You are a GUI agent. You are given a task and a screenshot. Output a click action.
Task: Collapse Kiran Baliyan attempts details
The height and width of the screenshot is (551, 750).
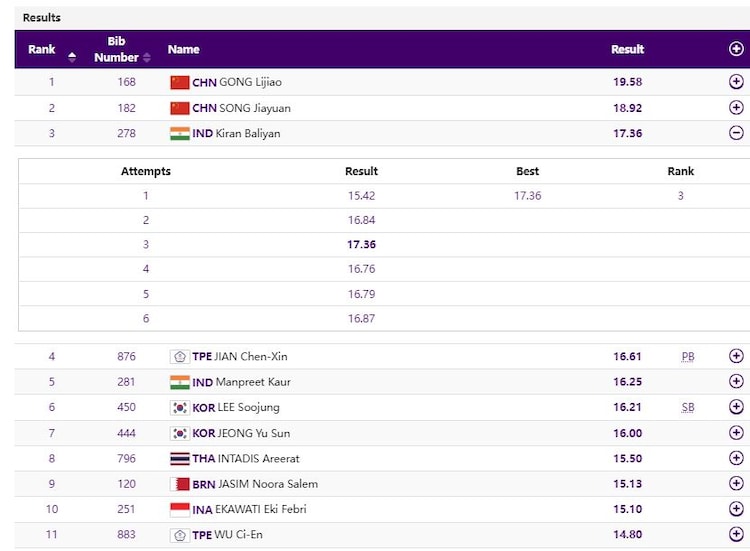736,133
